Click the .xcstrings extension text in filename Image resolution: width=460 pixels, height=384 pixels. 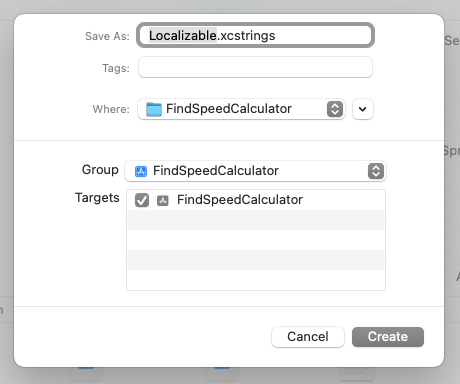click(246, 36)
